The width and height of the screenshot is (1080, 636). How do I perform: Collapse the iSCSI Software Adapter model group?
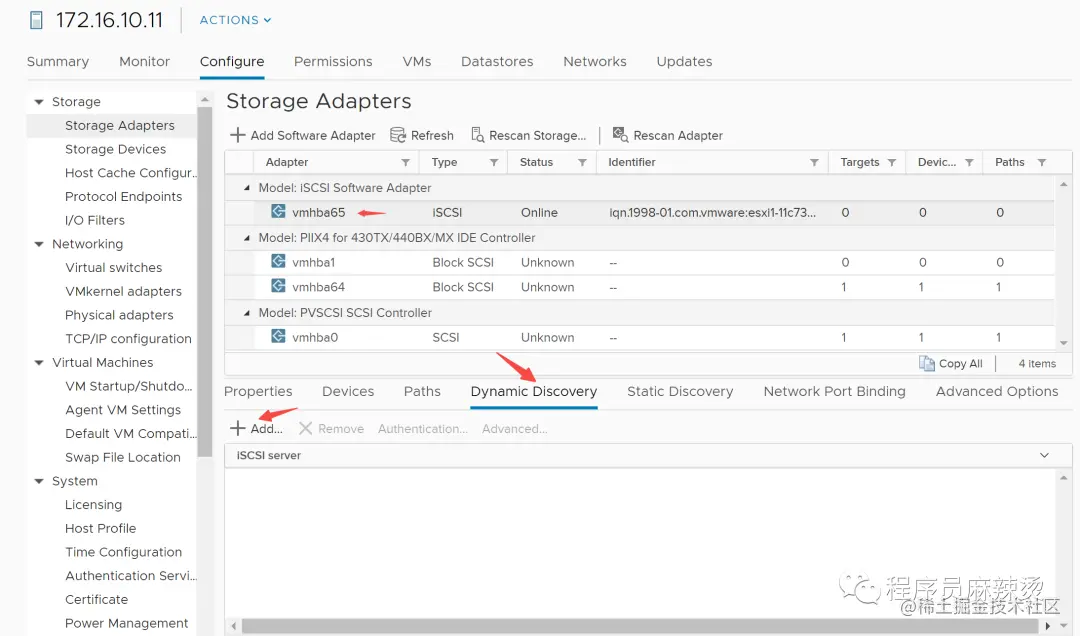coord(247,187)
